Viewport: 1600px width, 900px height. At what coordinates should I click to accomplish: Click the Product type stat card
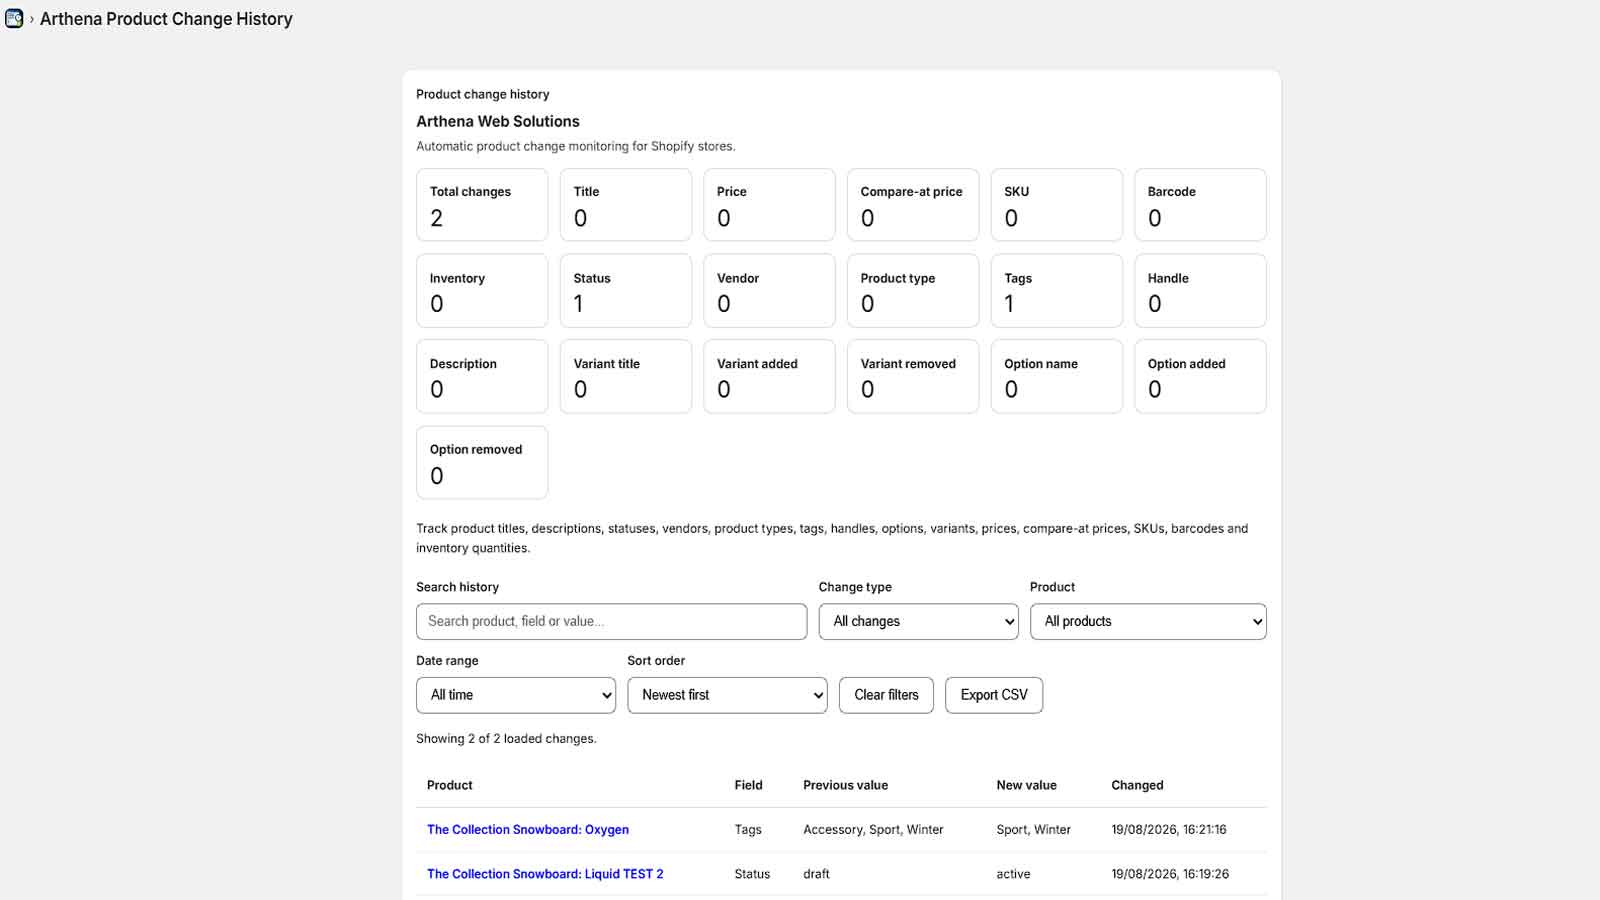coord(913,291)
